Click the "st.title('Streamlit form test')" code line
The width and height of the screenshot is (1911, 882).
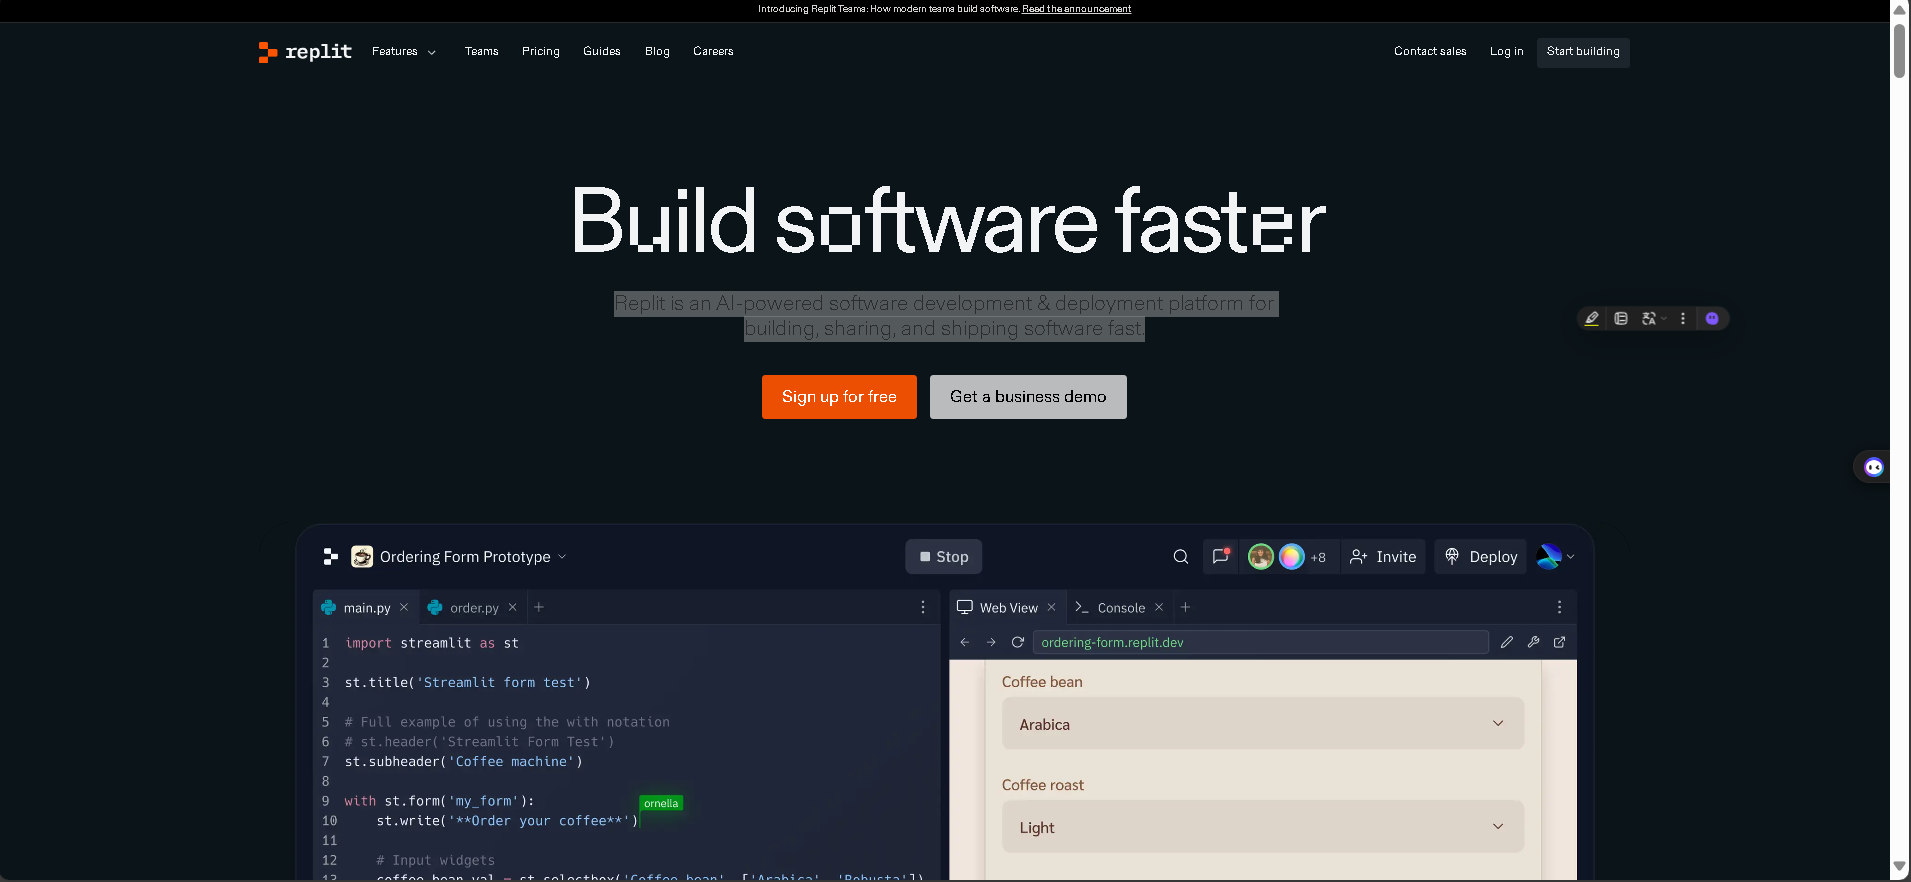pos(468,683)
